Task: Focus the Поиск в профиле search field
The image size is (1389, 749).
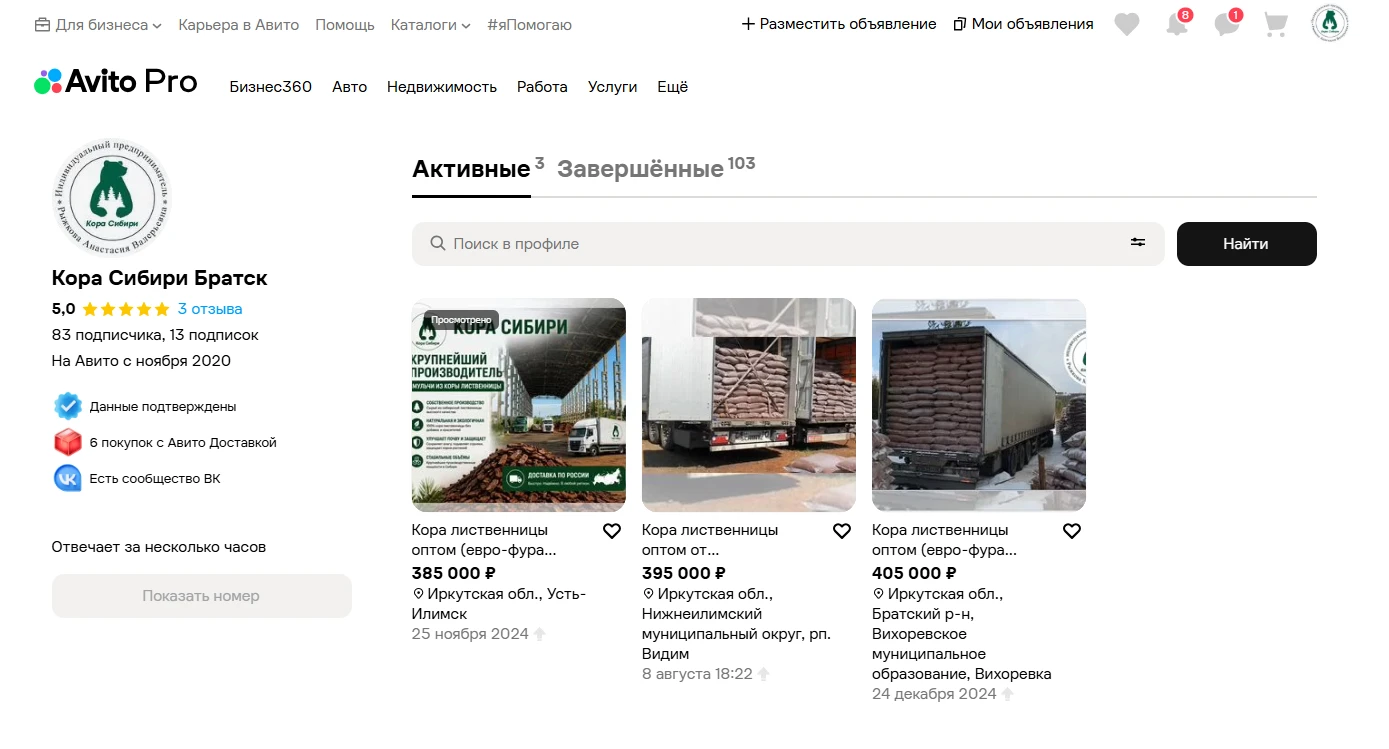Action: coord(788,244)
